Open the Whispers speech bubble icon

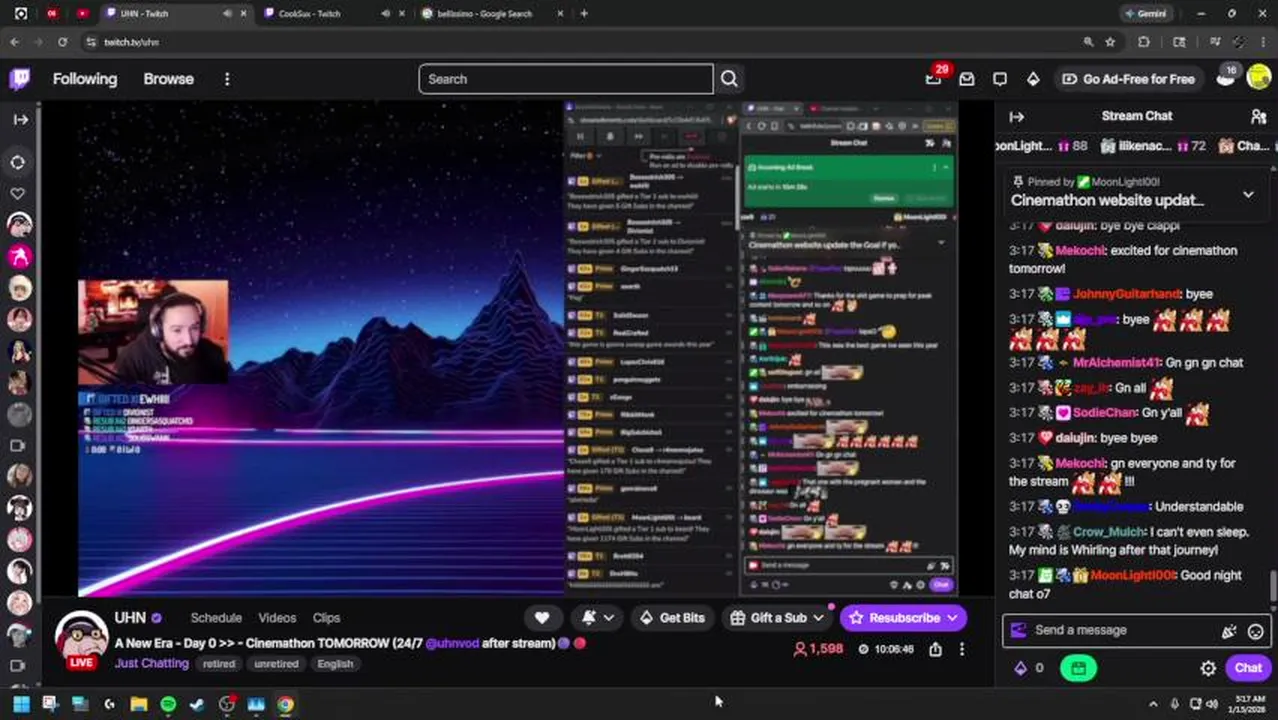1000,79
